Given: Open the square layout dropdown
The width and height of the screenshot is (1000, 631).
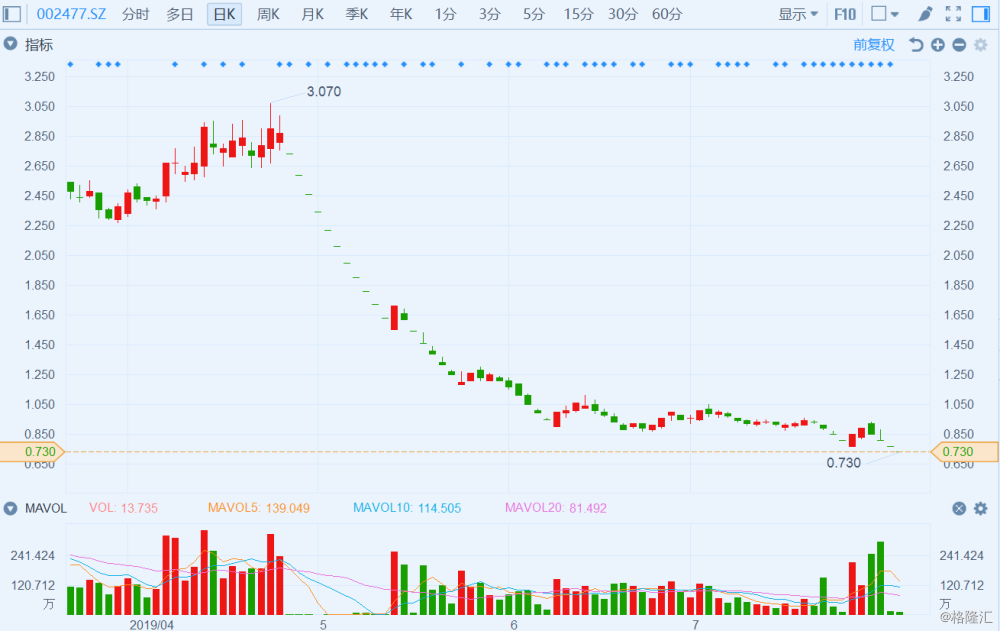Looking at the screenshot, I should click(x=884, y=14).
